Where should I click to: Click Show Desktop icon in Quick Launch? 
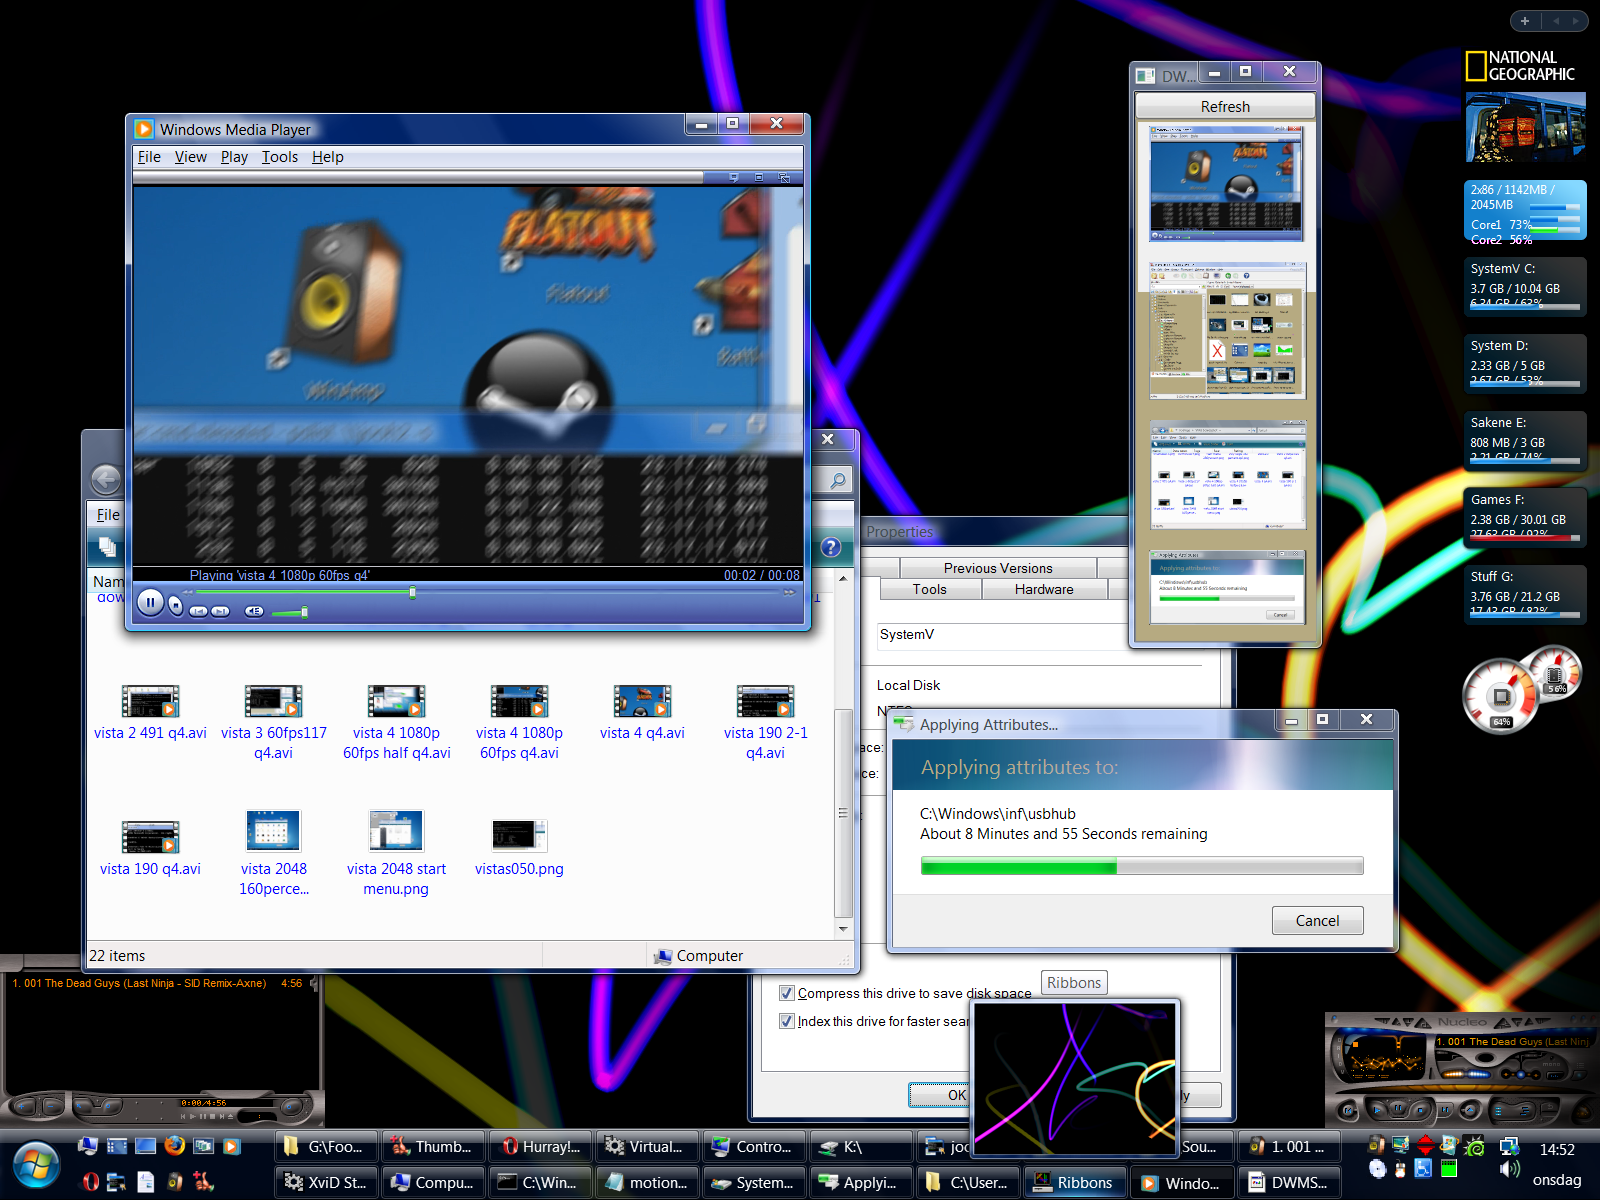click(x=146, y=1146)
